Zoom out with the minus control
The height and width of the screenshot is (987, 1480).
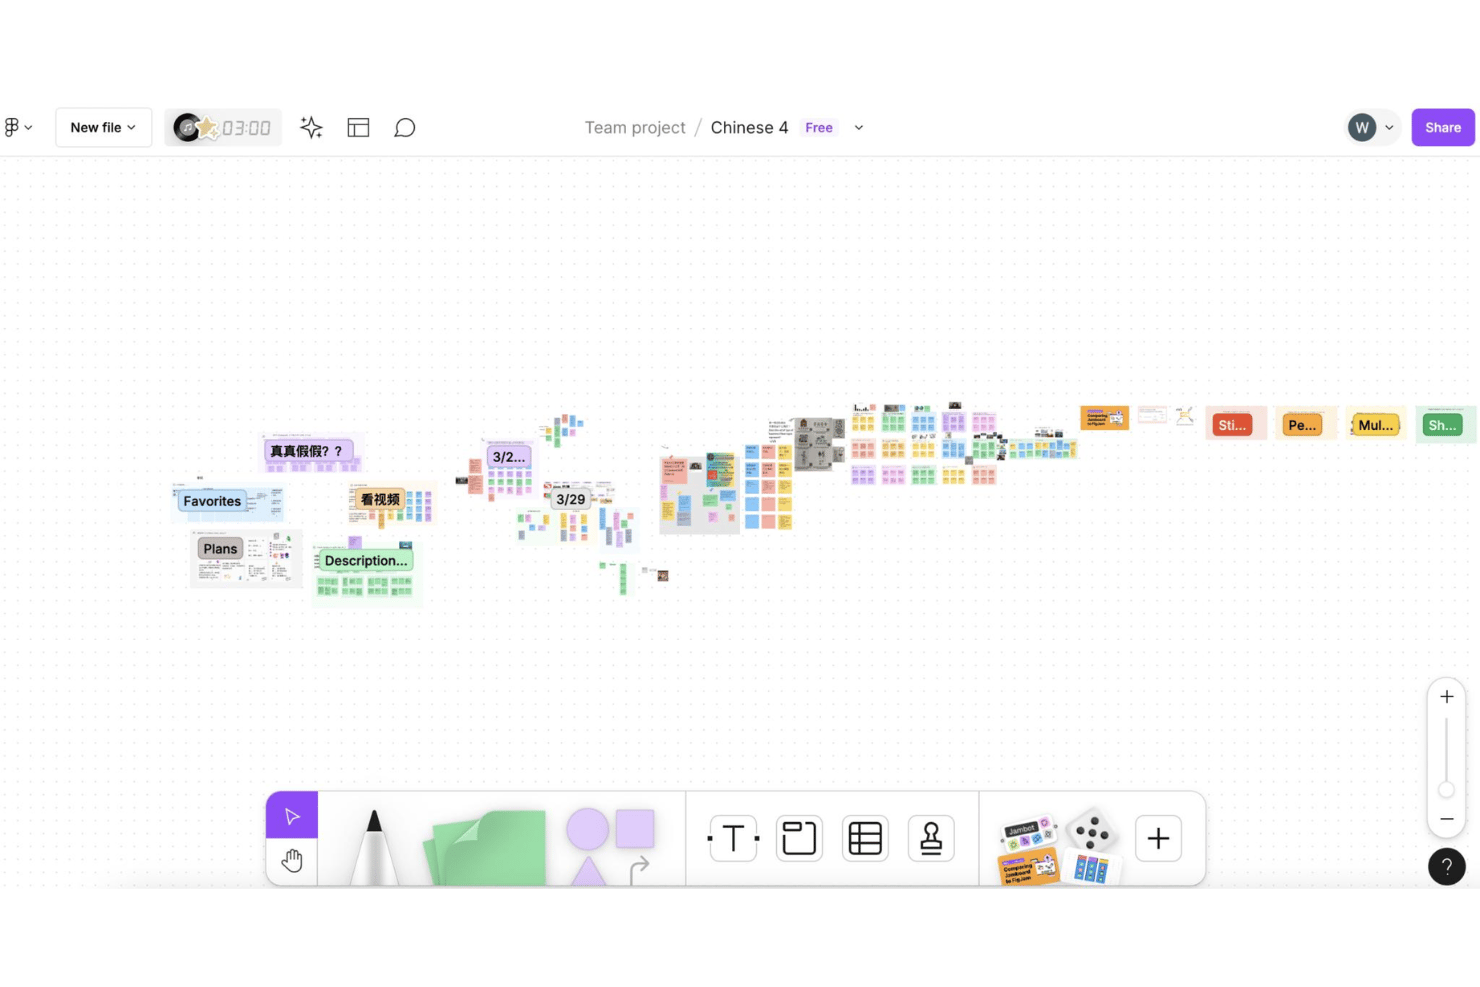[1446, 819]
